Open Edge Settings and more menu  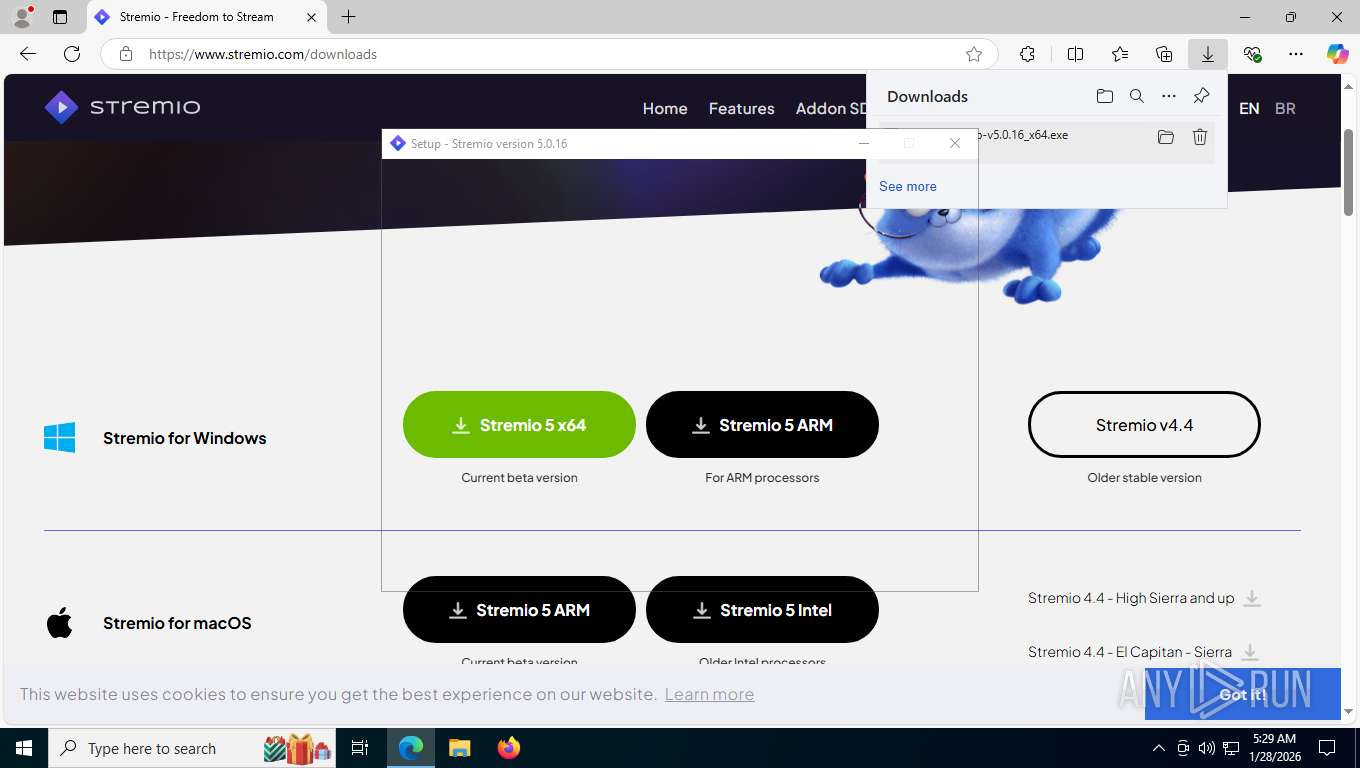(x=1296, y=54)
